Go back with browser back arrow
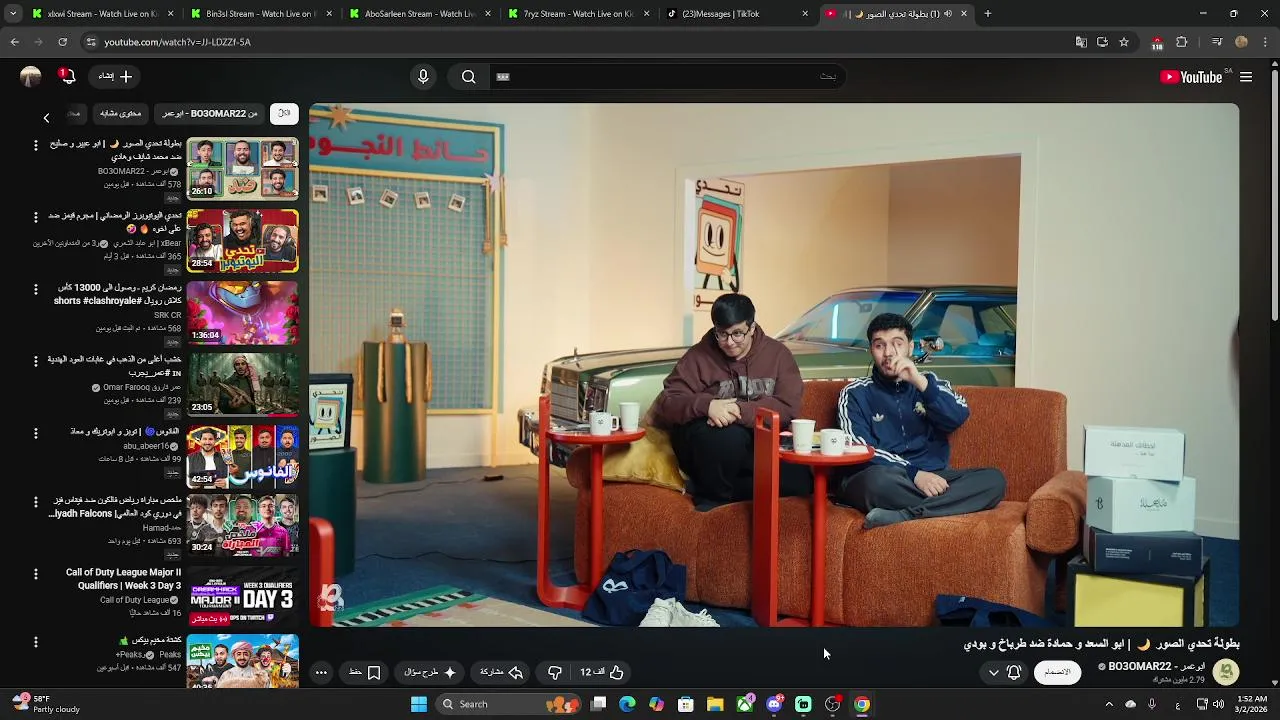This screenshot has height=720, width=1280. point(14,42)
